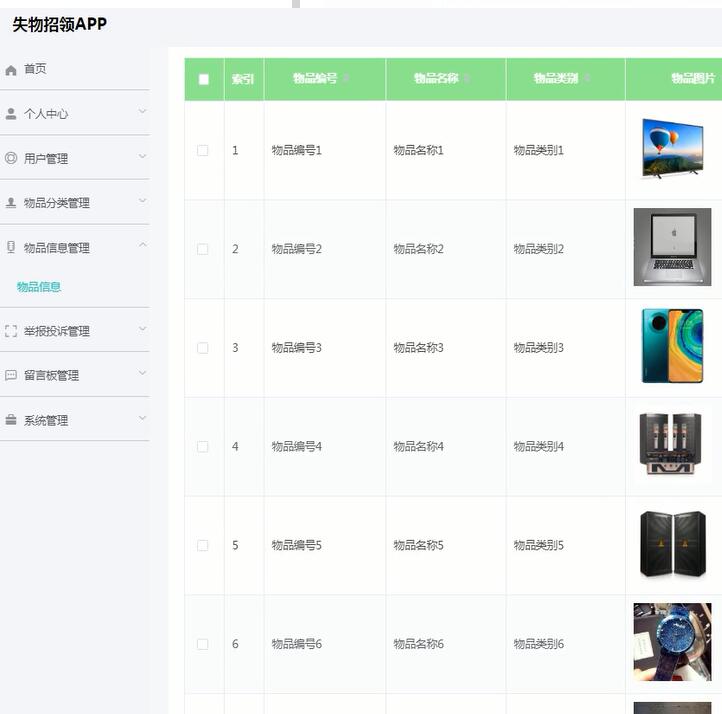
Task: Check the checkbox for row 1
Action: (x=203, y=151)
